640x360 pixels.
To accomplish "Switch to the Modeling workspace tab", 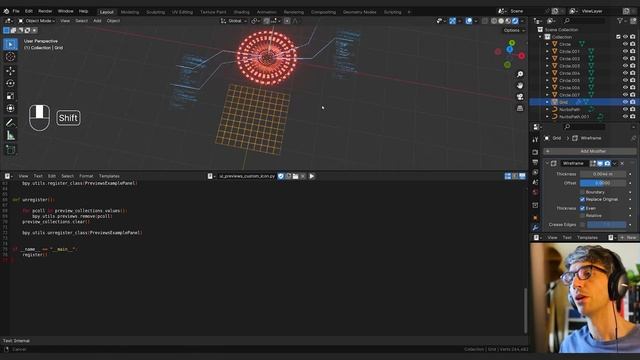I will pyautogui.click(x=130, y=12).
